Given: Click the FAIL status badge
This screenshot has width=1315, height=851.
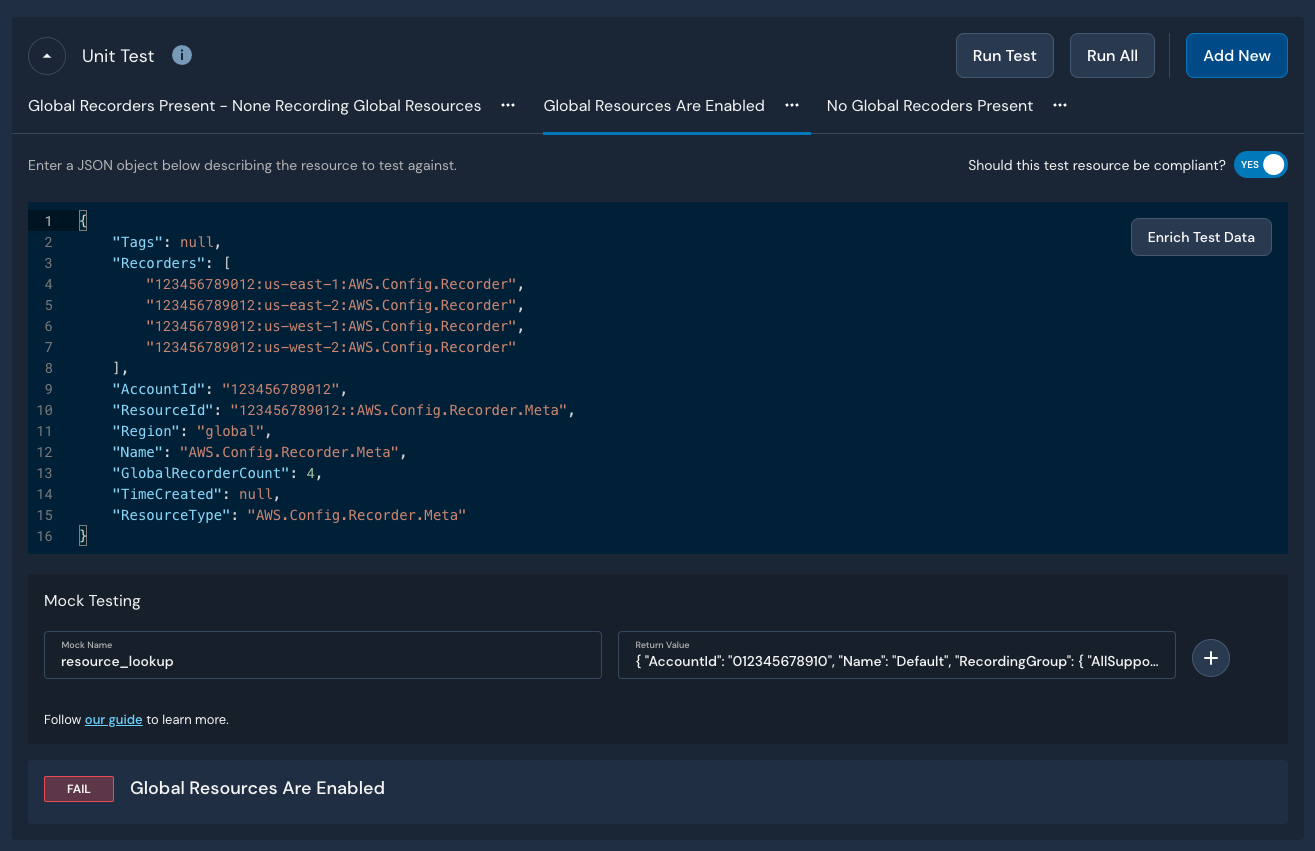Looking at the screenshot, I should (78, 788).
